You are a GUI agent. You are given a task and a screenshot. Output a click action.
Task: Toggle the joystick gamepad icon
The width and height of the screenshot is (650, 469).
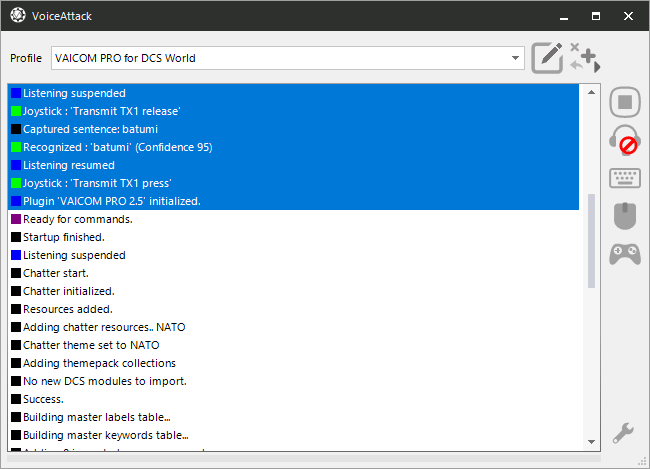(625, 254)
